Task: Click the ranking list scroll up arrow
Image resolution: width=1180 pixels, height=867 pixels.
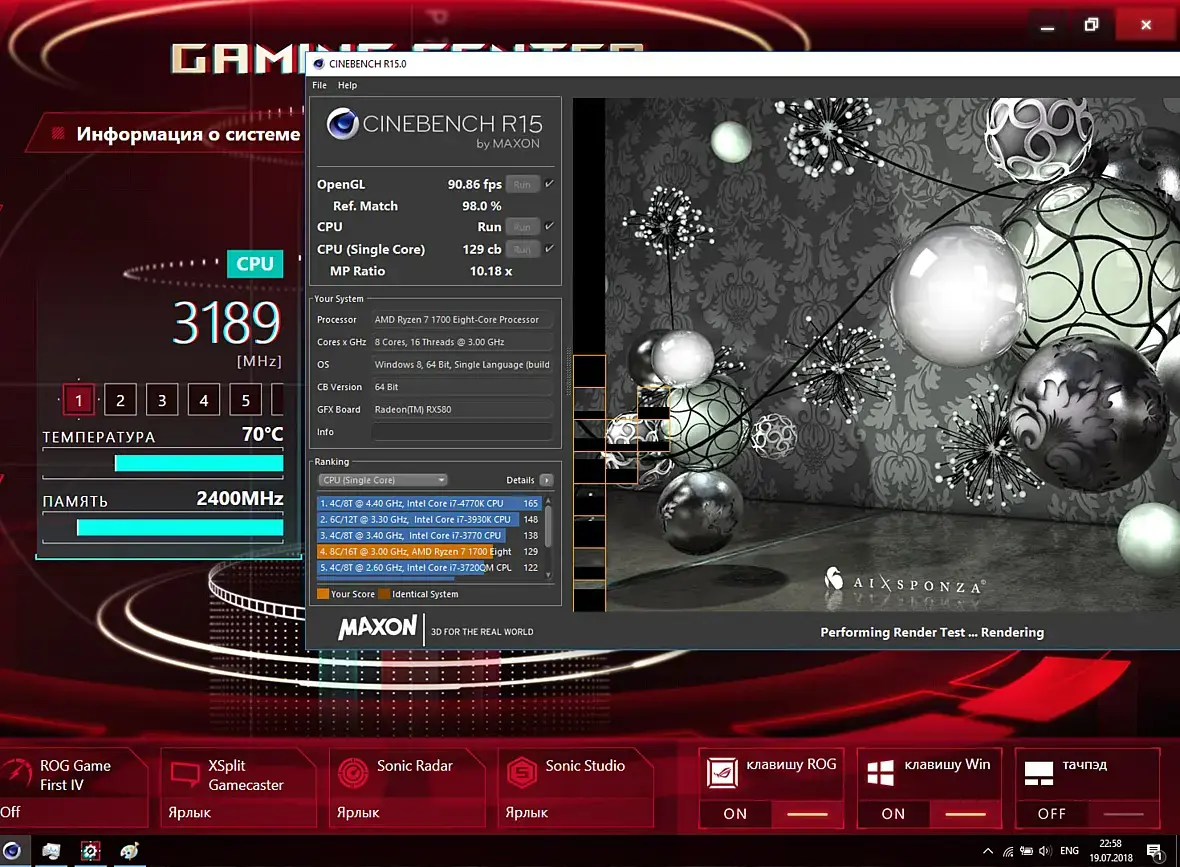Action: click(x=548, y=500)
